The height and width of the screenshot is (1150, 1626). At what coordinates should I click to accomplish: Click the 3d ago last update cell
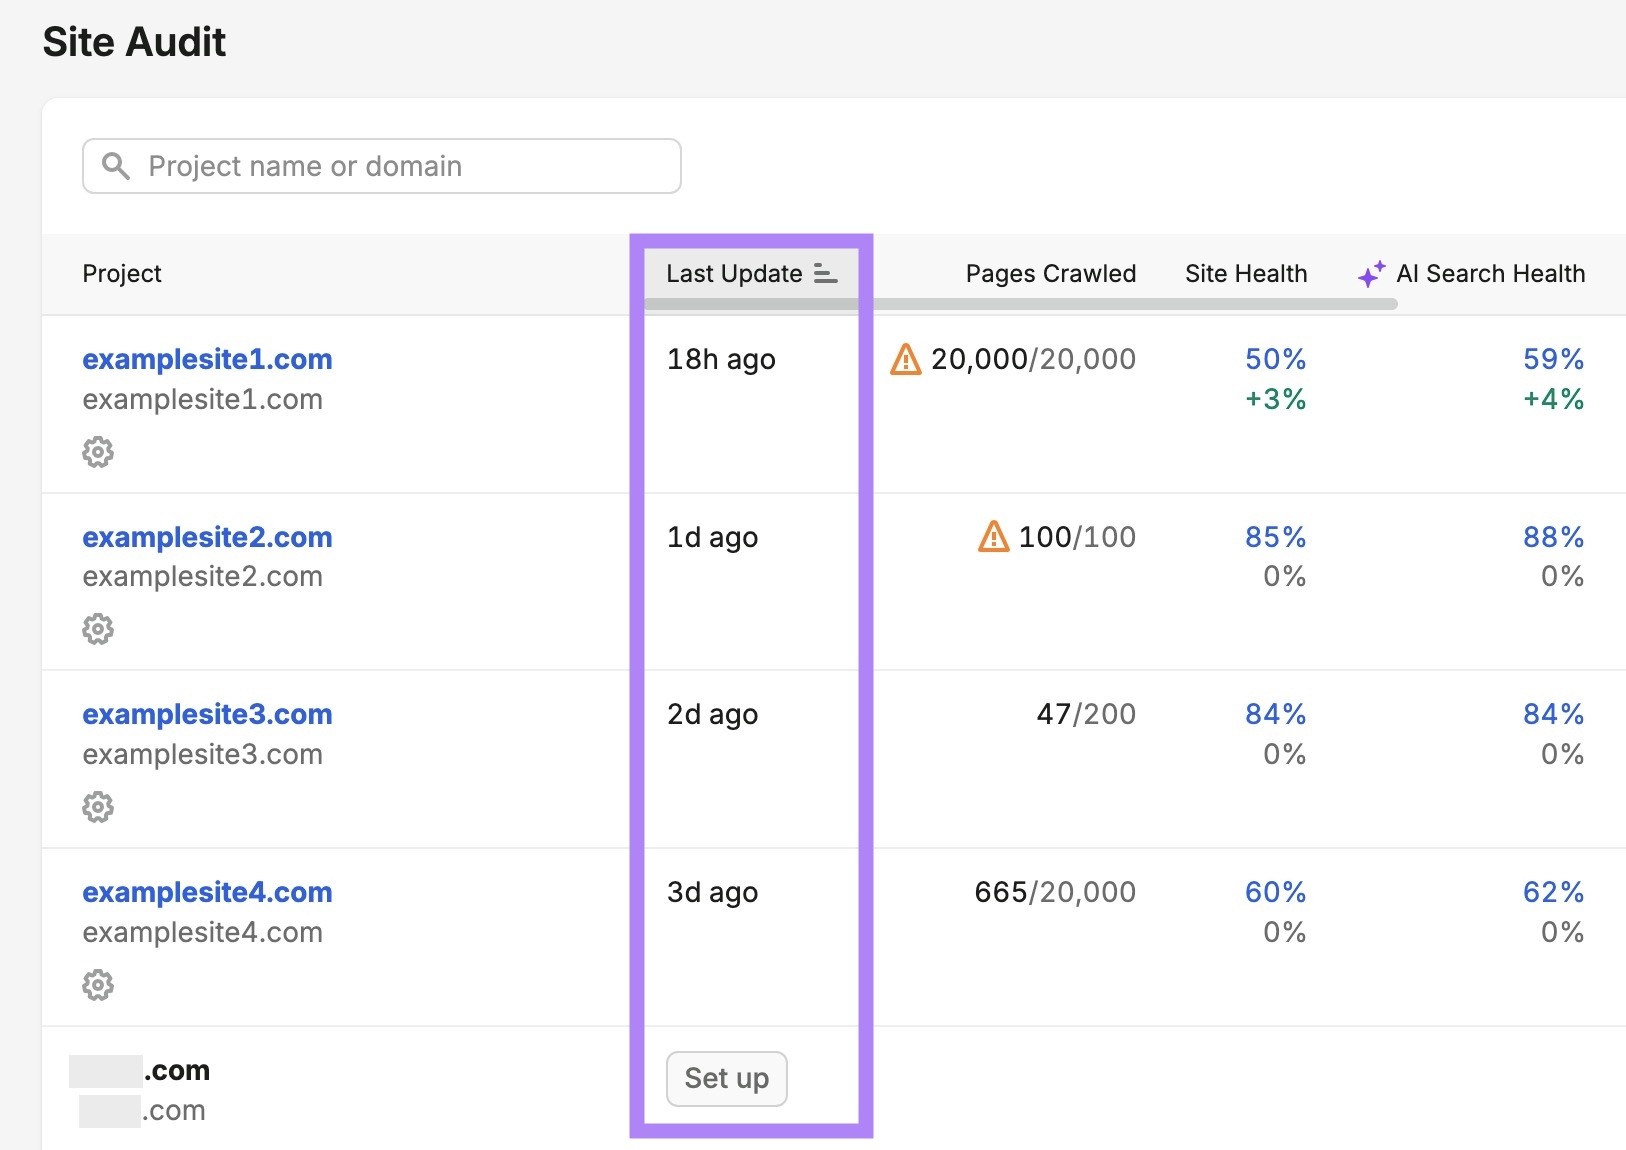click(712, 893)
